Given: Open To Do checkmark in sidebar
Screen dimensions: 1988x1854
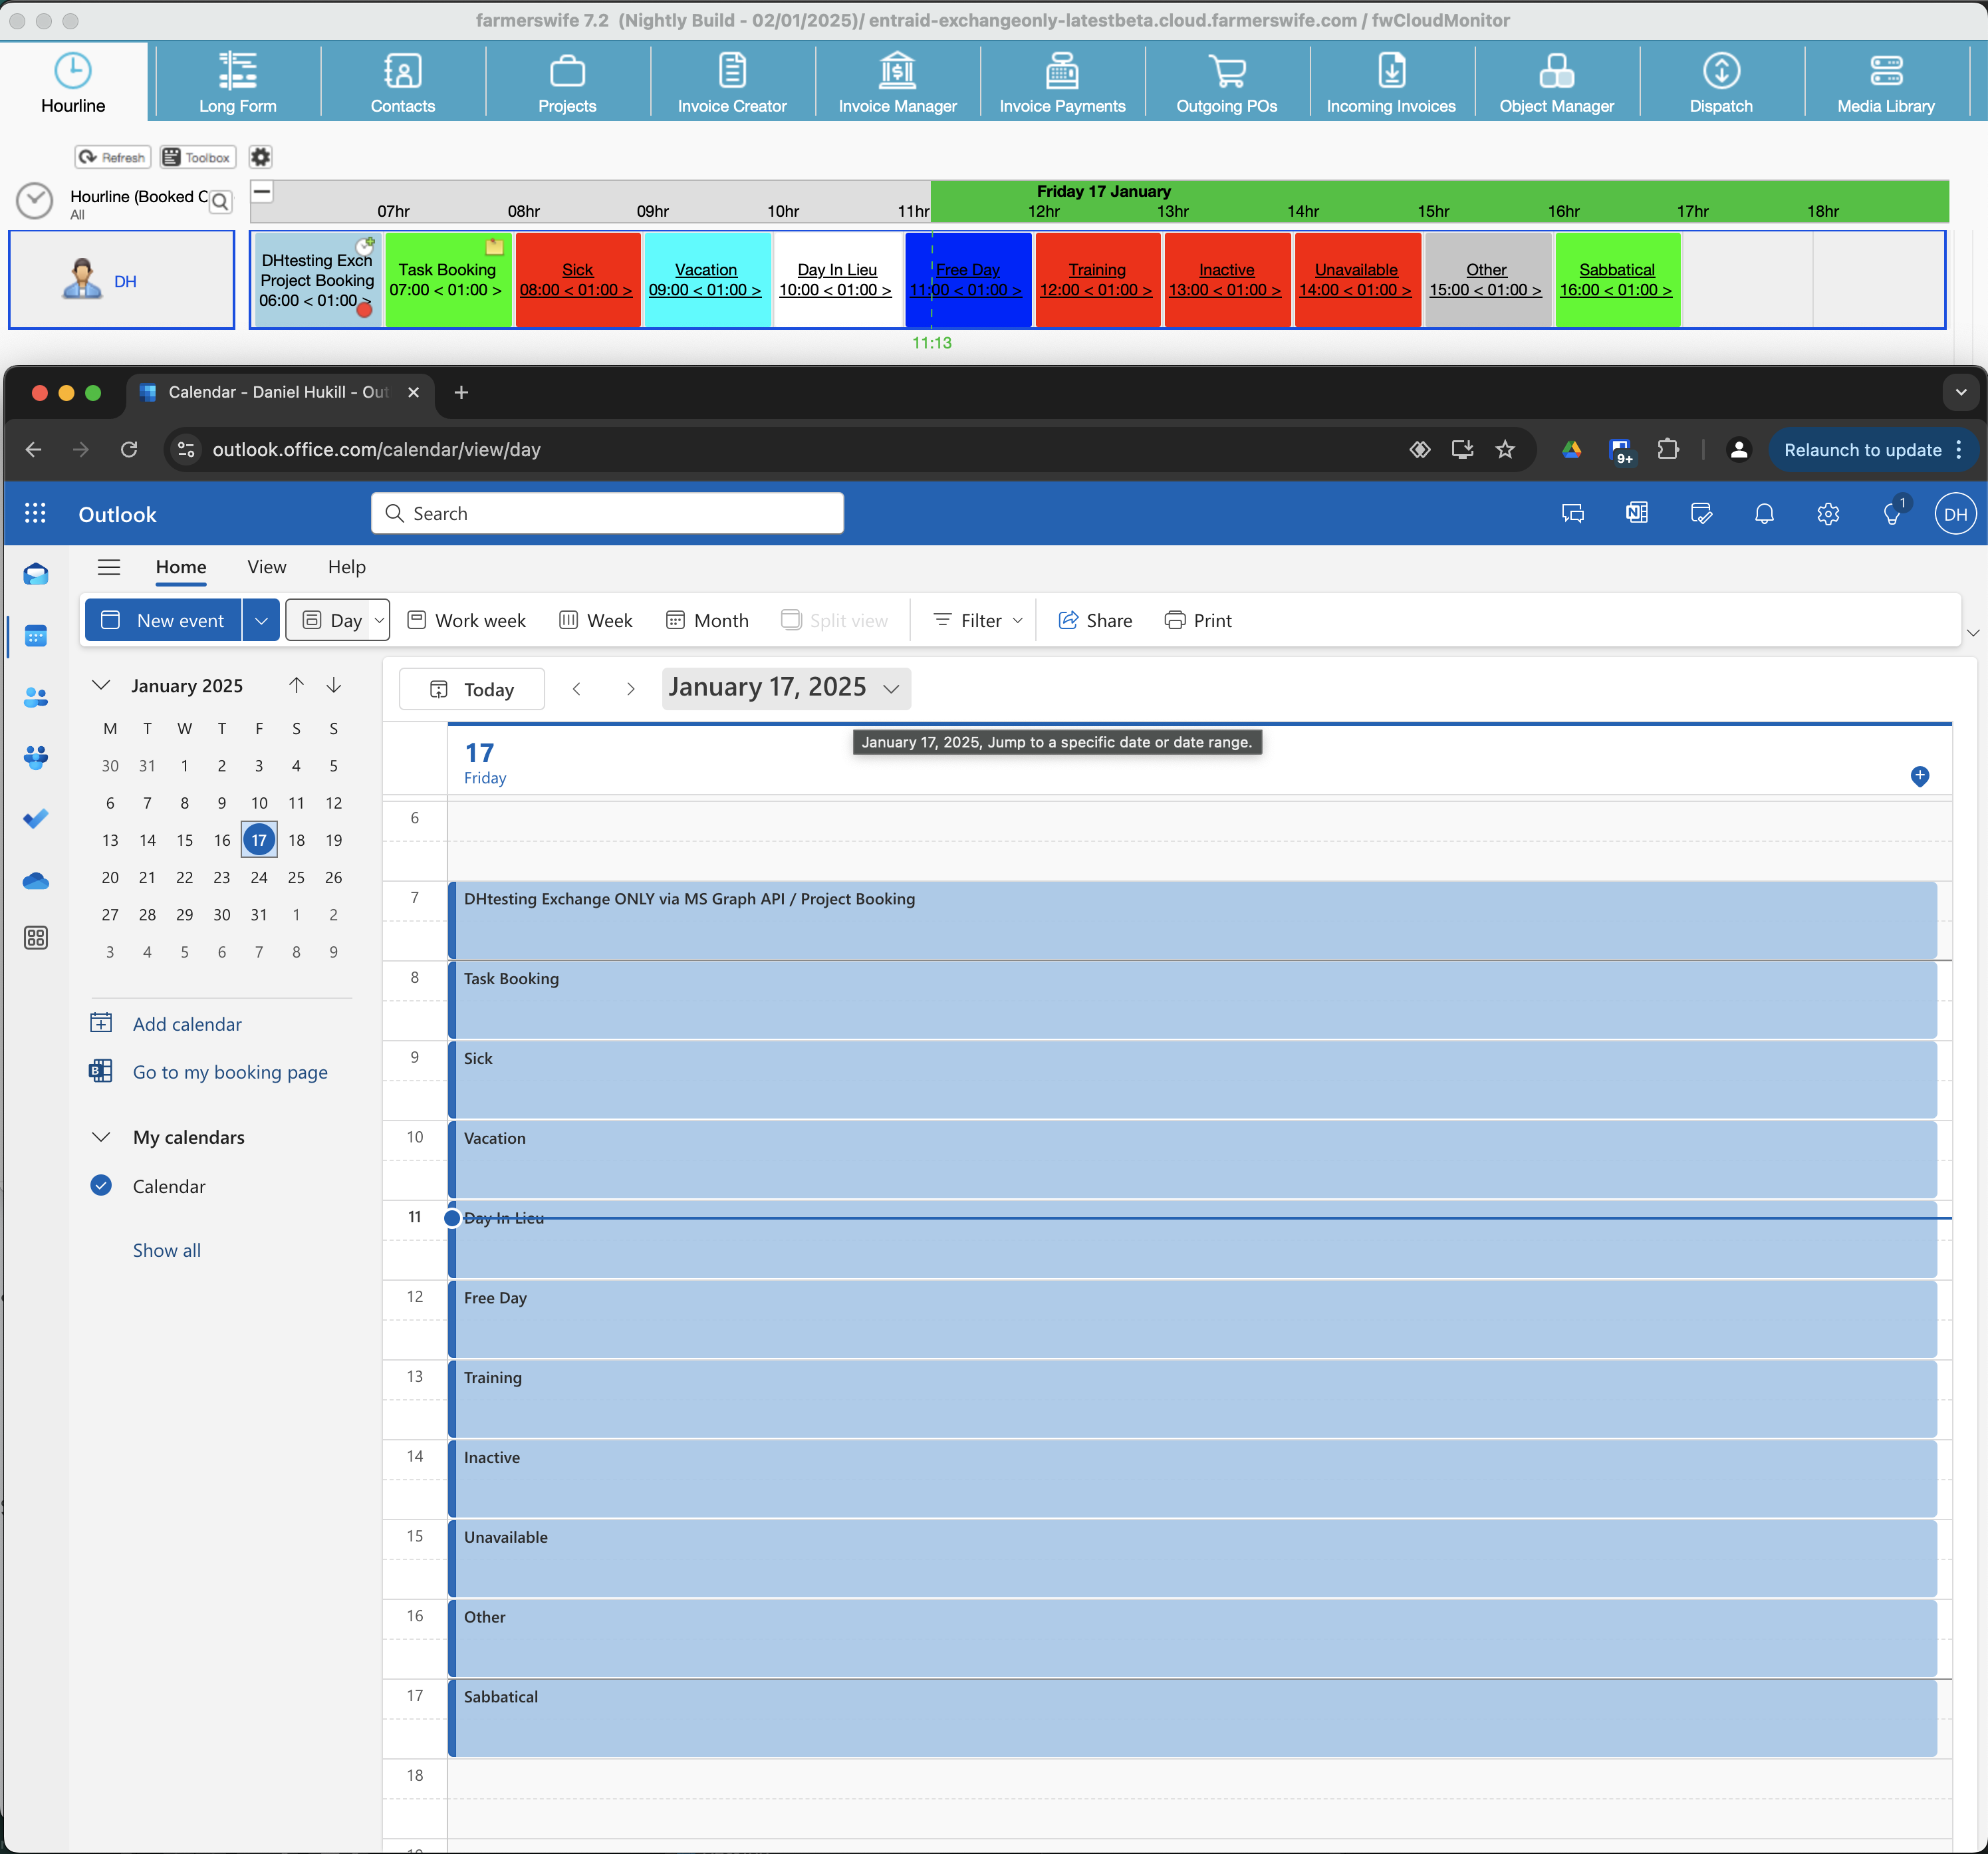Looking at the screenshot, I should click(36, 819).
